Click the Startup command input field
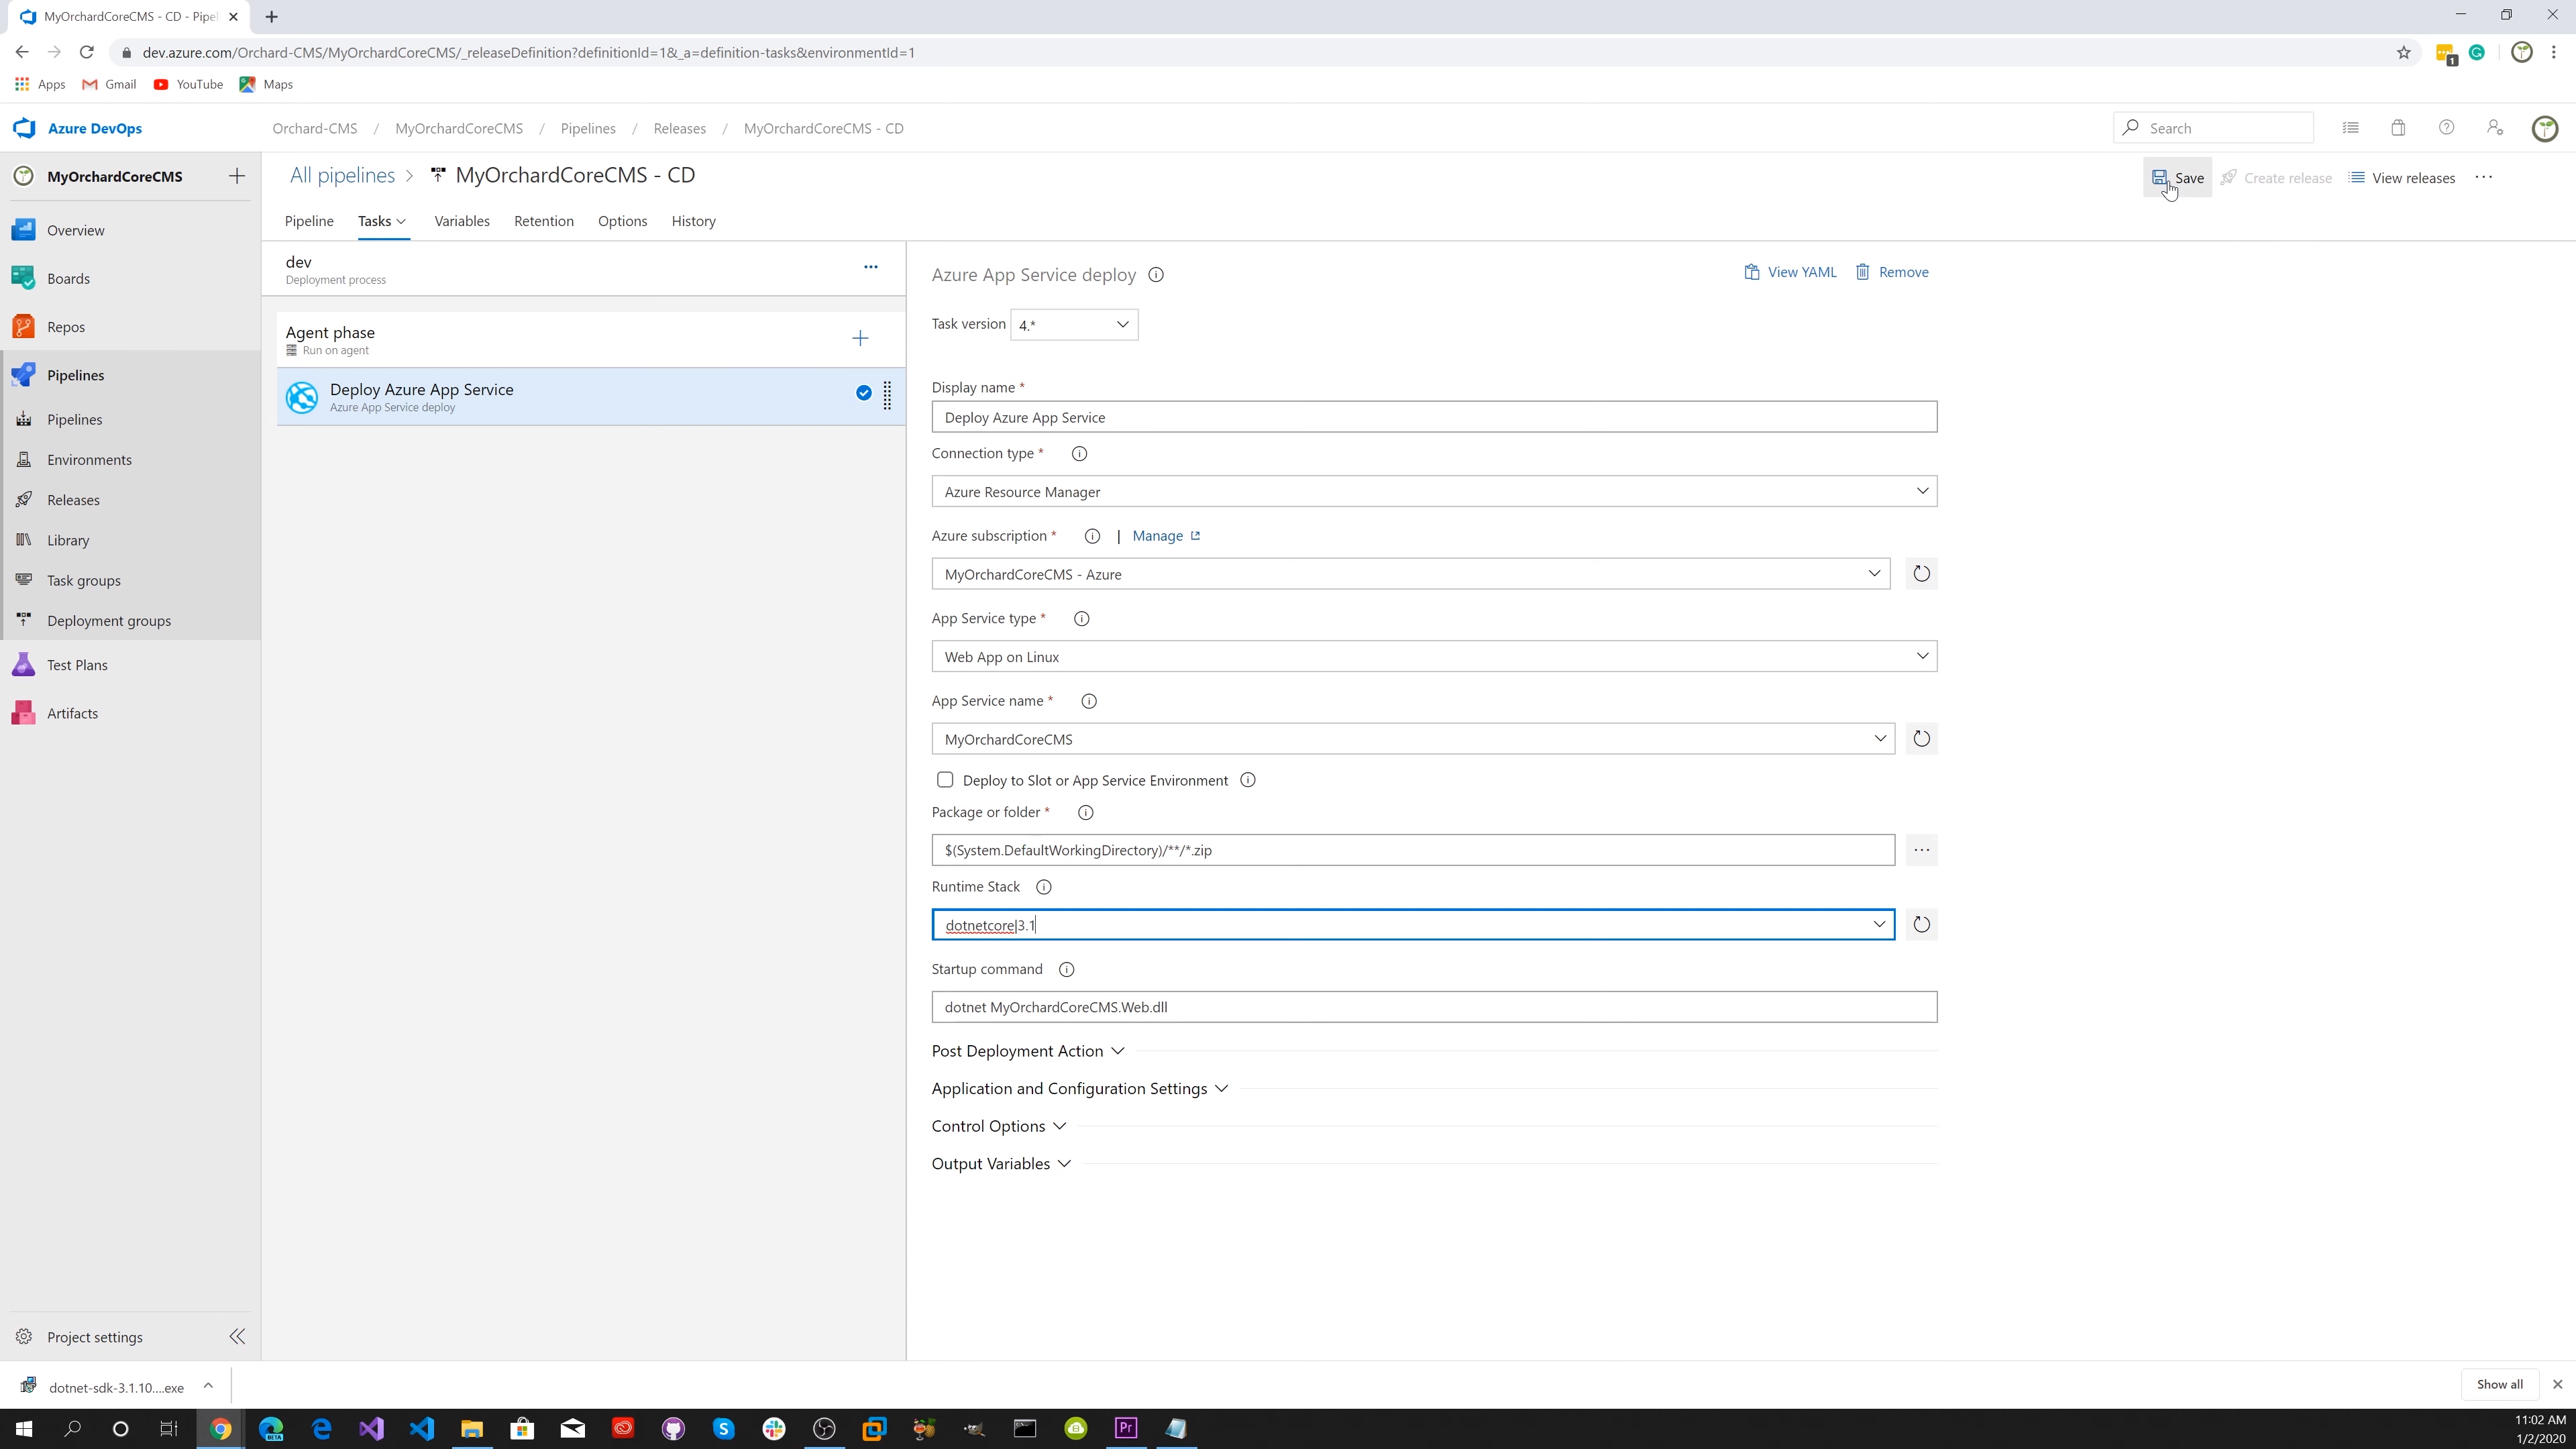The height and width of the screenshot is (1449, 2576). (x=1434, y=1007)
